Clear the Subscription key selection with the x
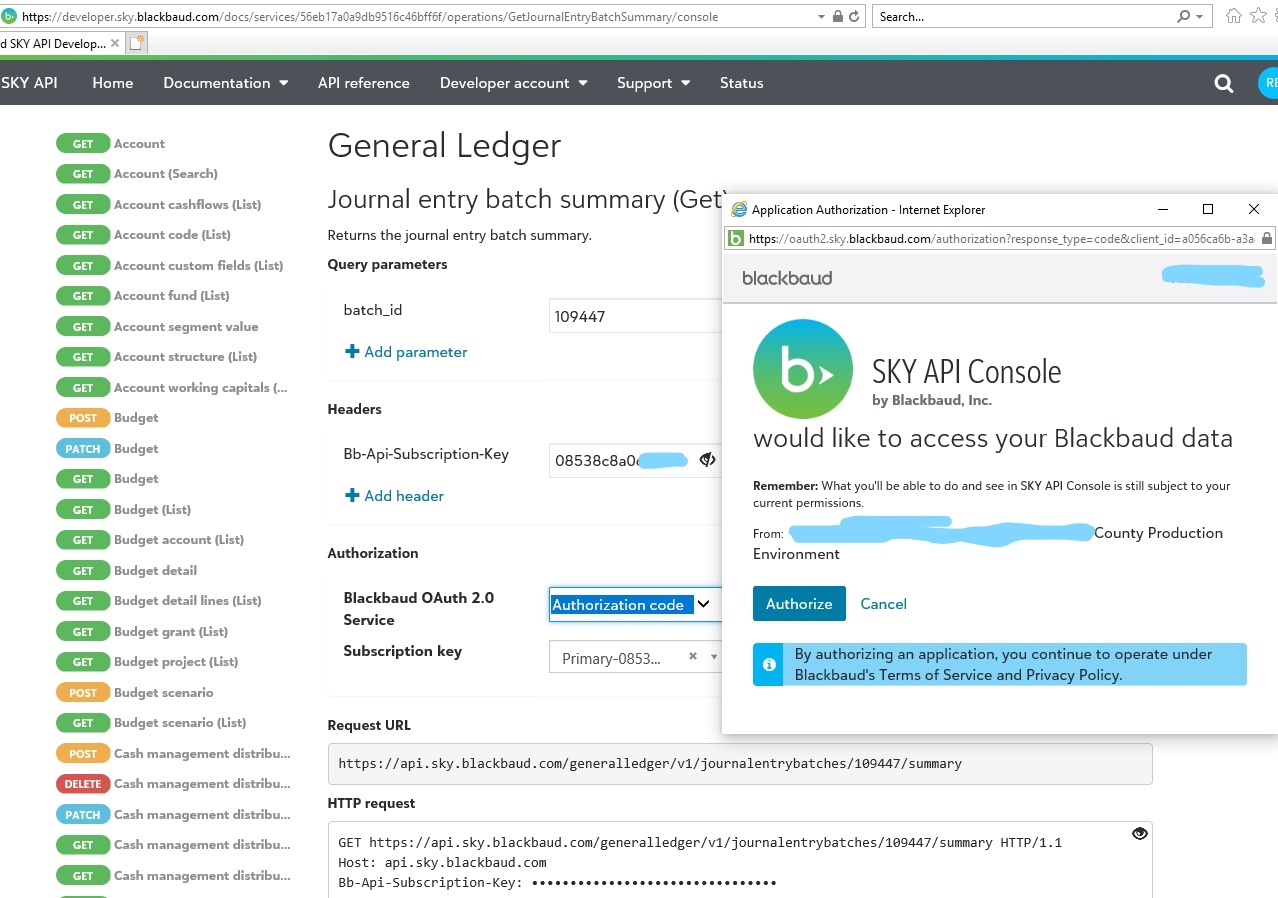 [x=692, y=657]
